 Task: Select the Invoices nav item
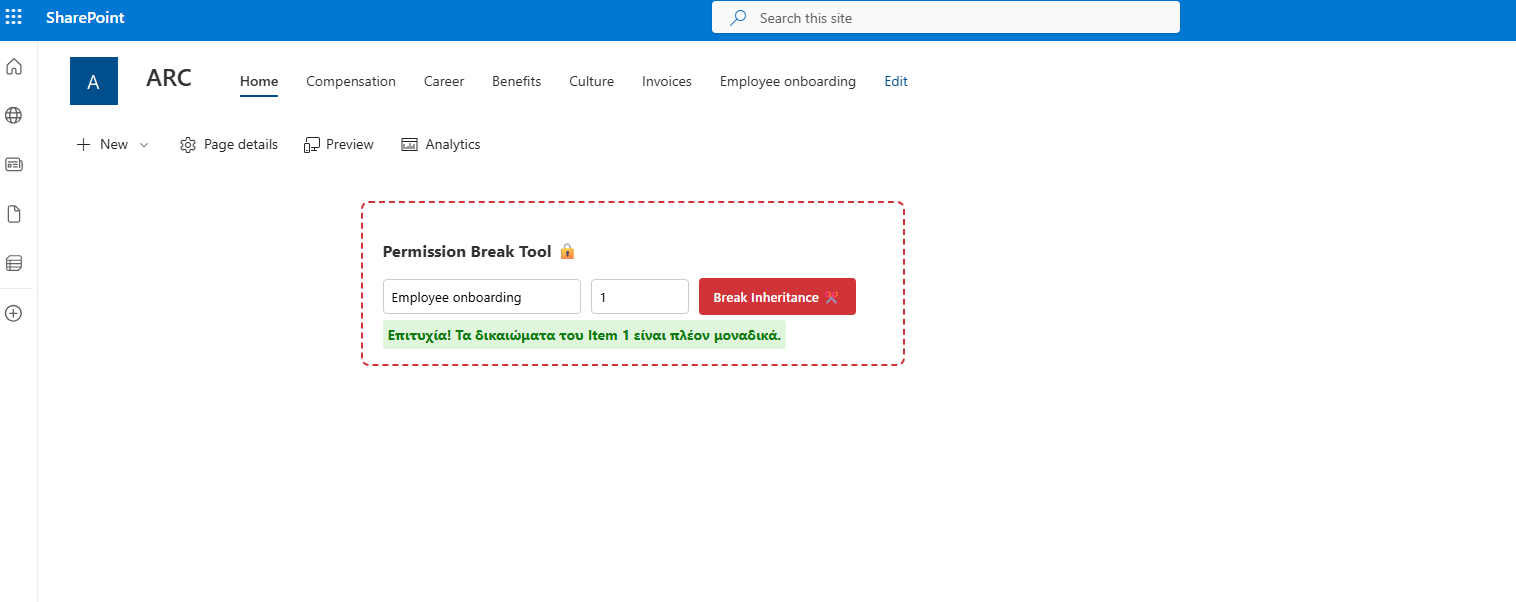pos(667,82)
